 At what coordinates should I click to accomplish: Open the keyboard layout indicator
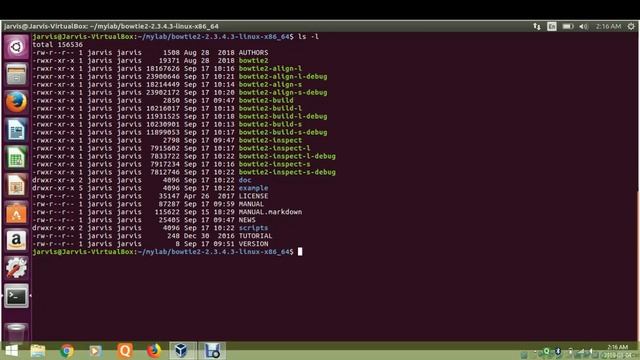(x=552, y=27)
